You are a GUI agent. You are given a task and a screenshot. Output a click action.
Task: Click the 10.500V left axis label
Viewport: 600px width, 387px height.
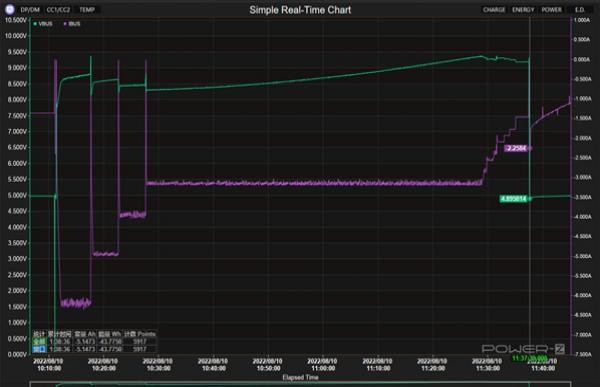tap(15, 20)
